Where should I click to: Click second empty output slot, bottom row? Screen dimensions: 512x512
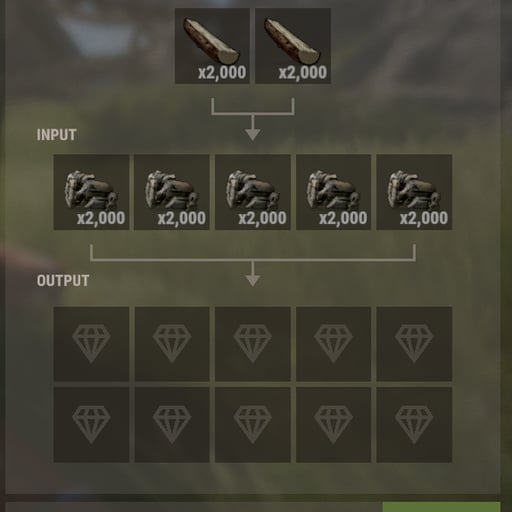point(172,425)
